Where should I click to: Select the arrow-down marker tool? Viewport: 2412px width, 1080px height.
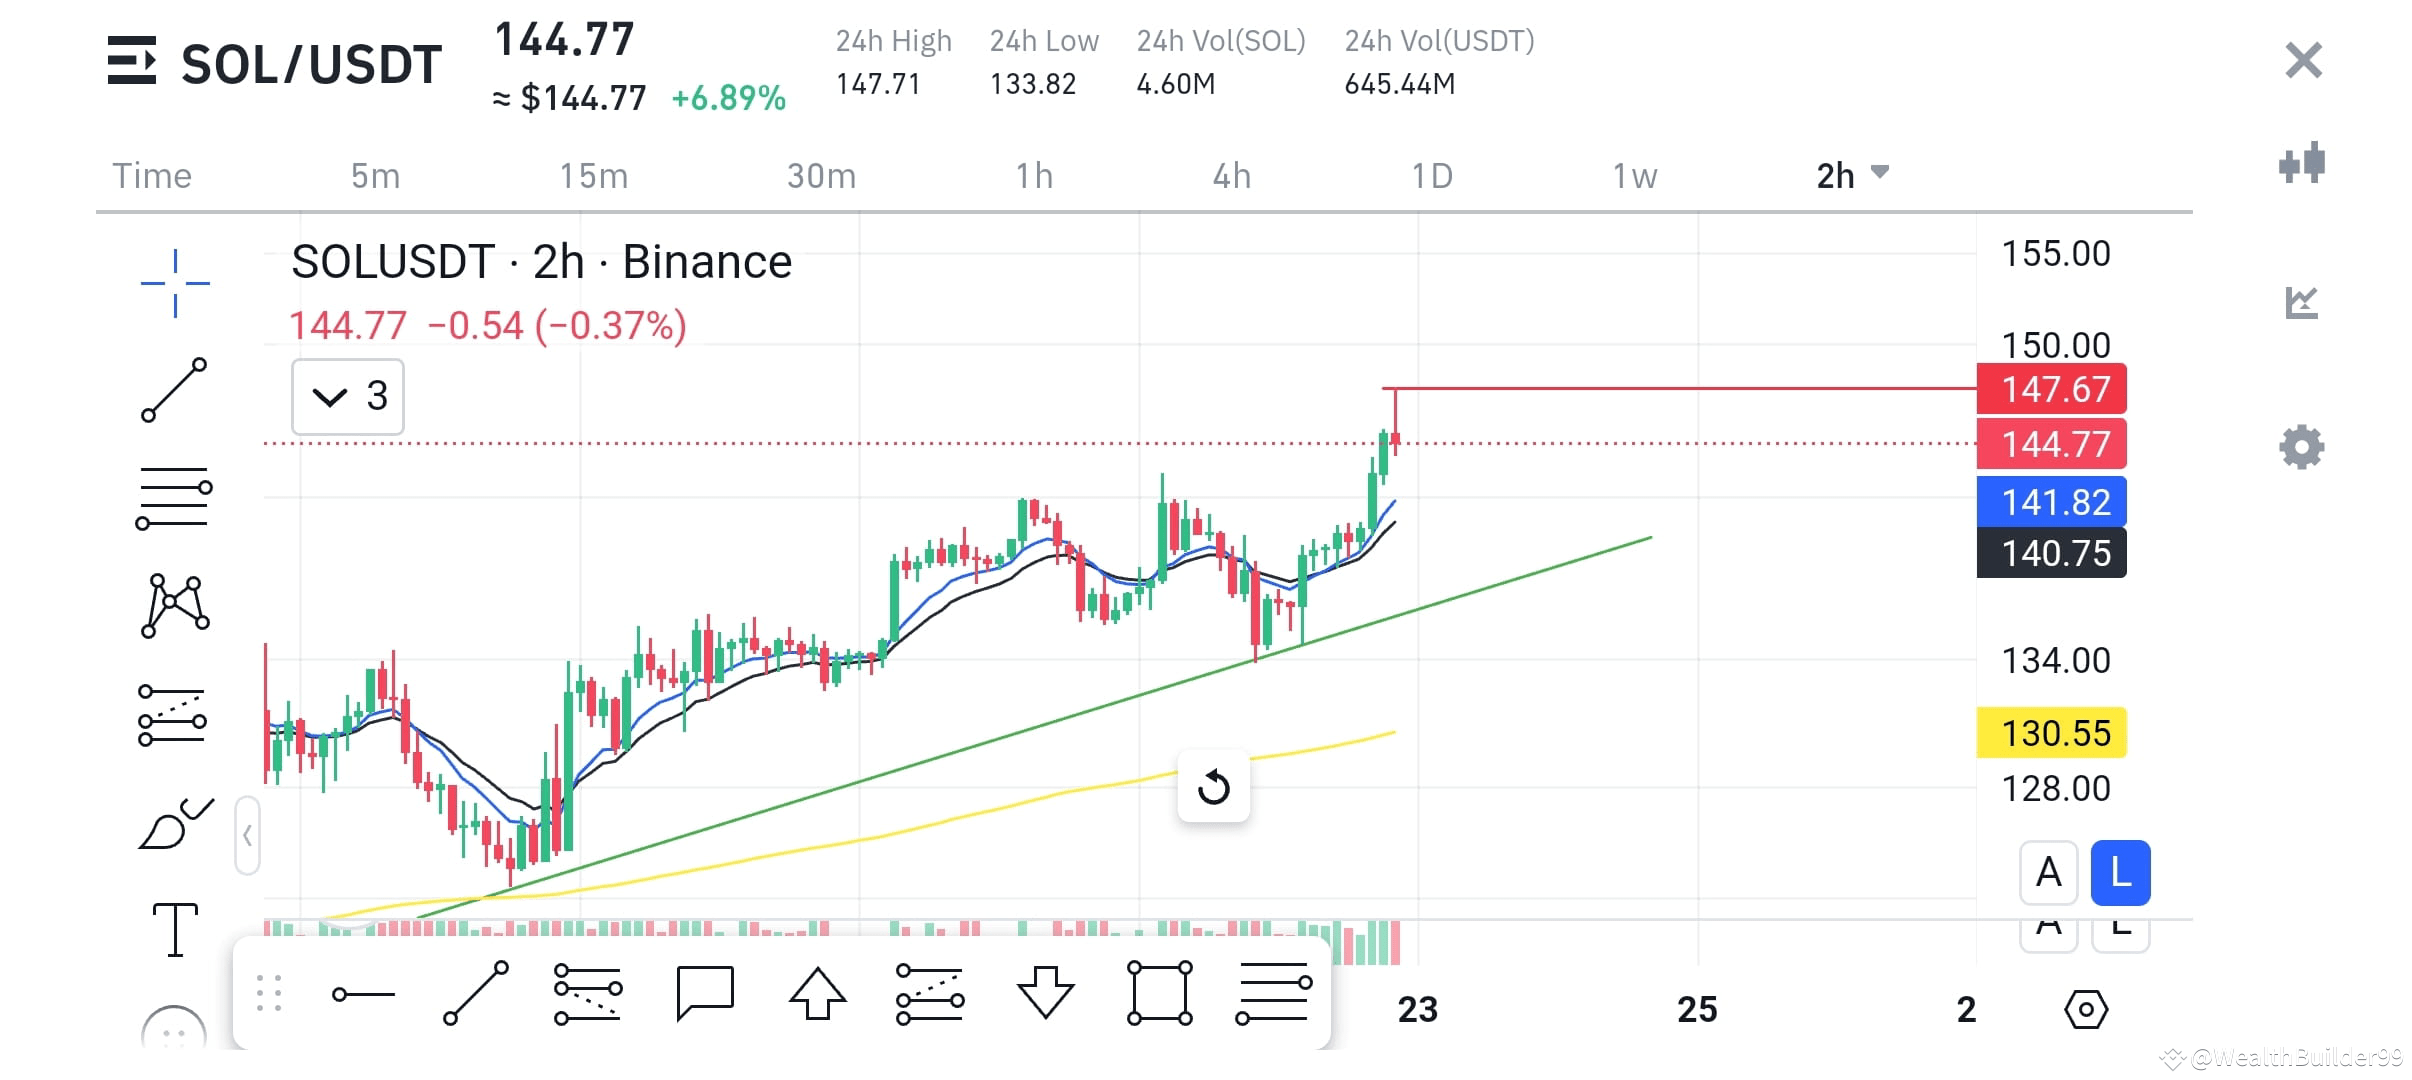tap(1045, 993)
